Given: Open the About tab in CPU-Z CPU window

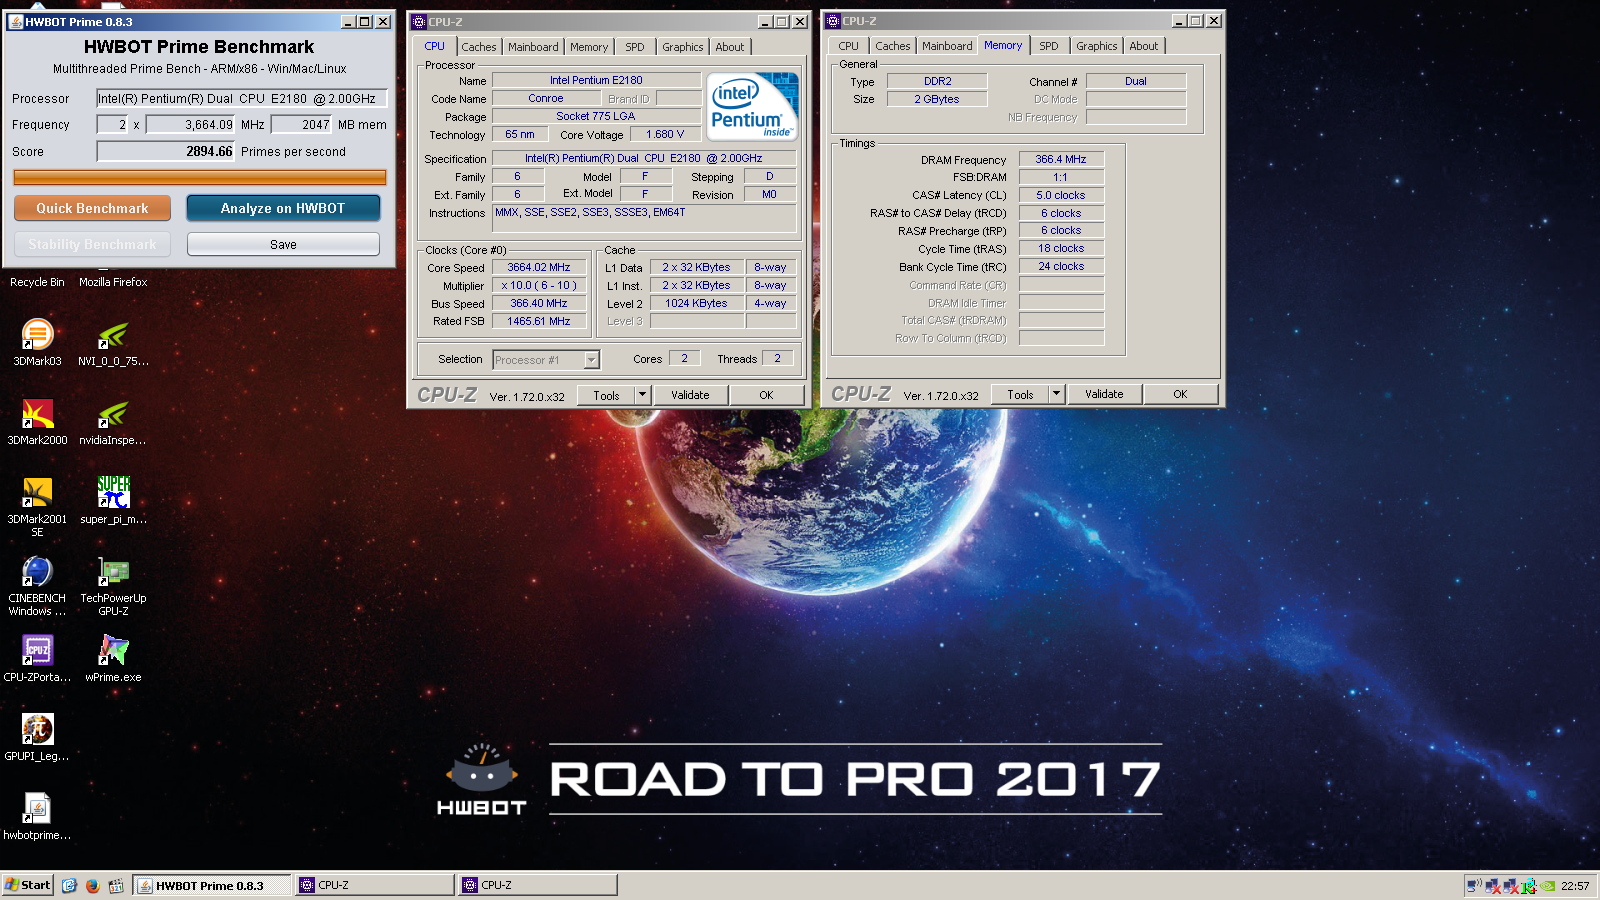Looking at the screenshot, I should pyautogui.click(x=730, y=47).
